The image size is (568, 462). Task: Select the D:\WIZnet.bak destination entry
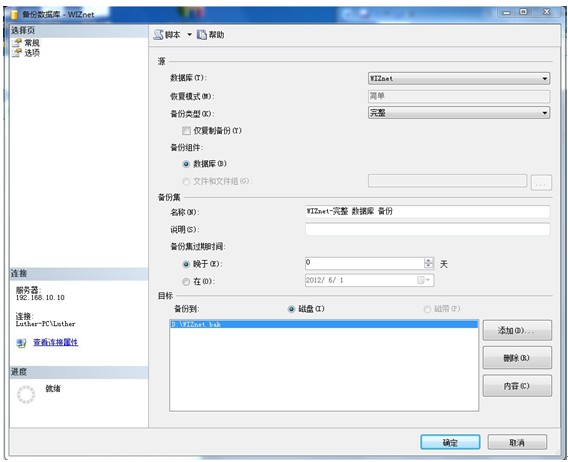(x=324, y=324)
